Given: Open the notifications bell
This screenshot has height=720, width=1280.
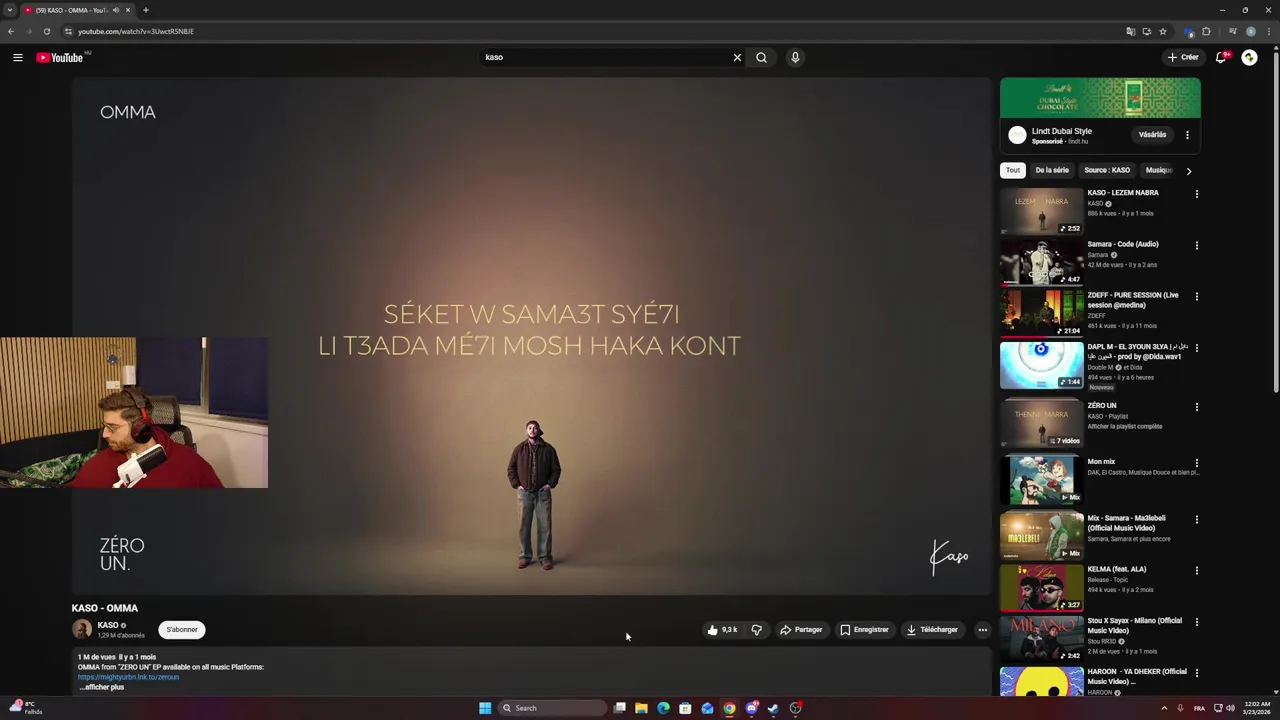Looking at the screenshot, I should coord(1220,57).
